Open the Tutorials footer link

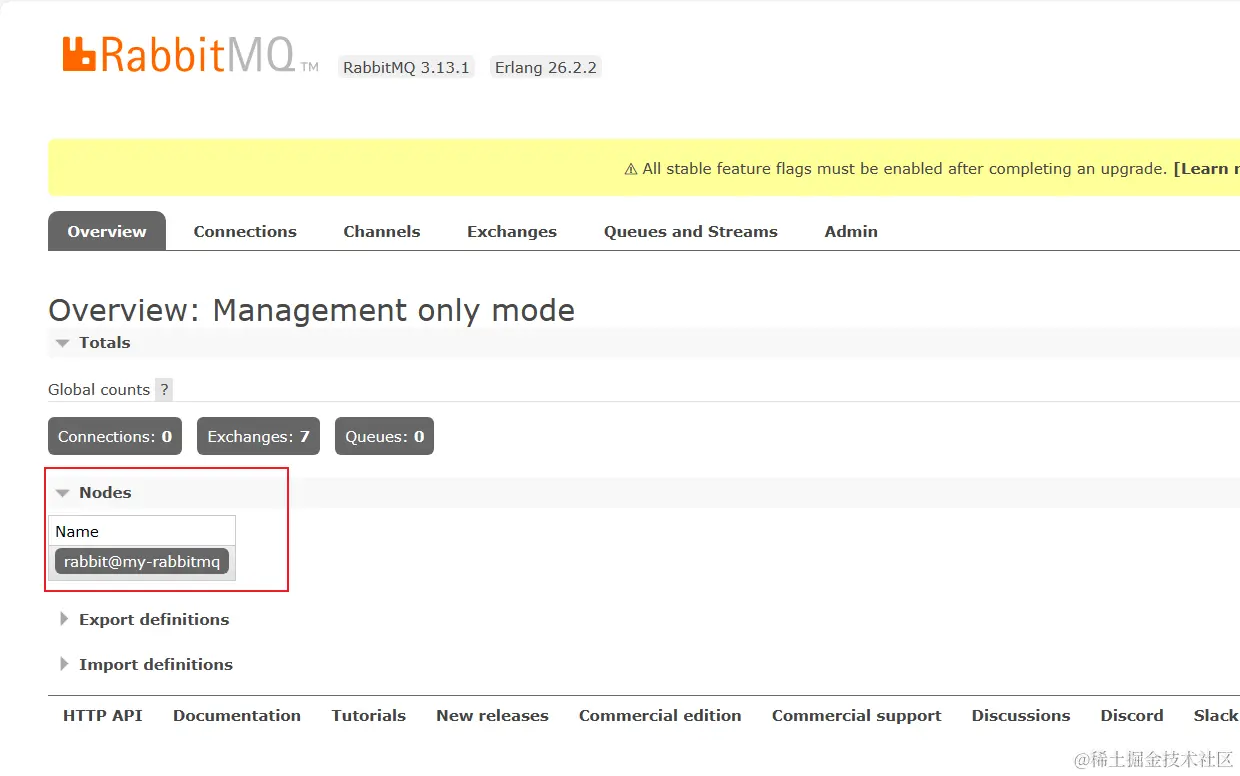(369, 715)
